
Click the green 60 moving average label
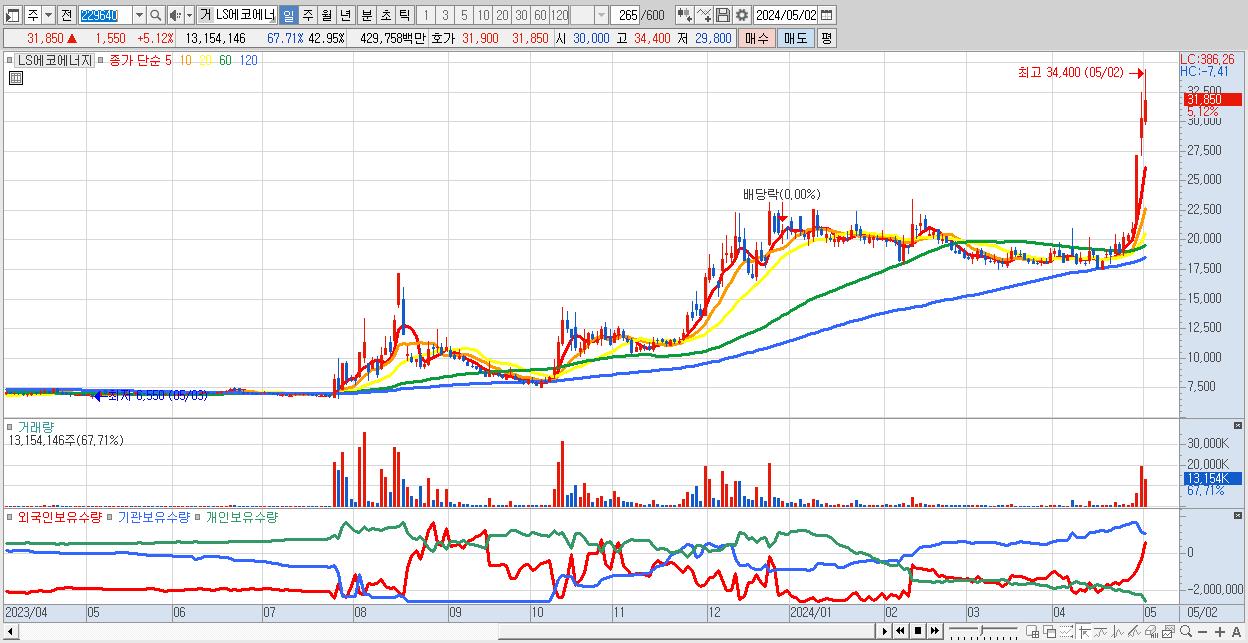click(x=225, y=60)
